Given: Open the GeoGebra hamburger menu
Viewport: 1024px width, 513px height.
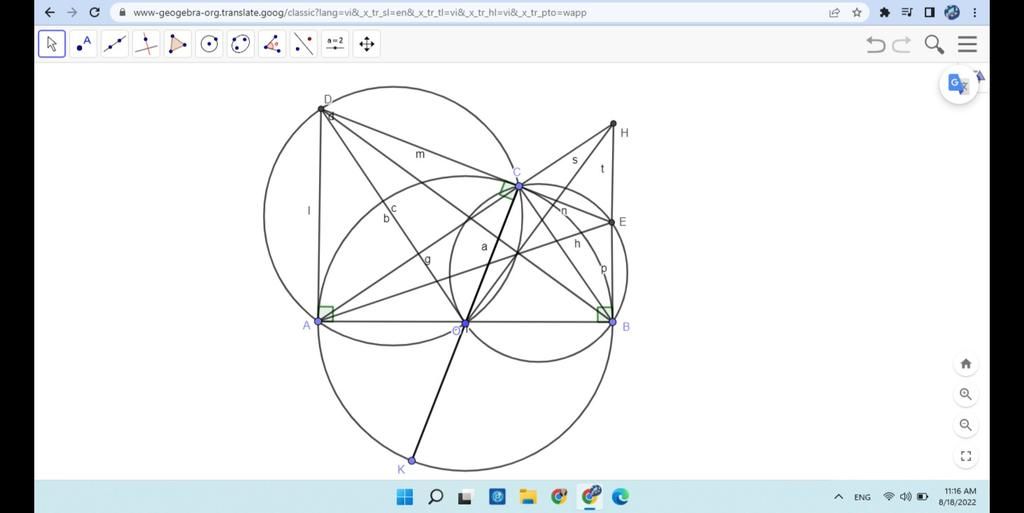Looking at the screenshot, I should click(x=967, y=44).
